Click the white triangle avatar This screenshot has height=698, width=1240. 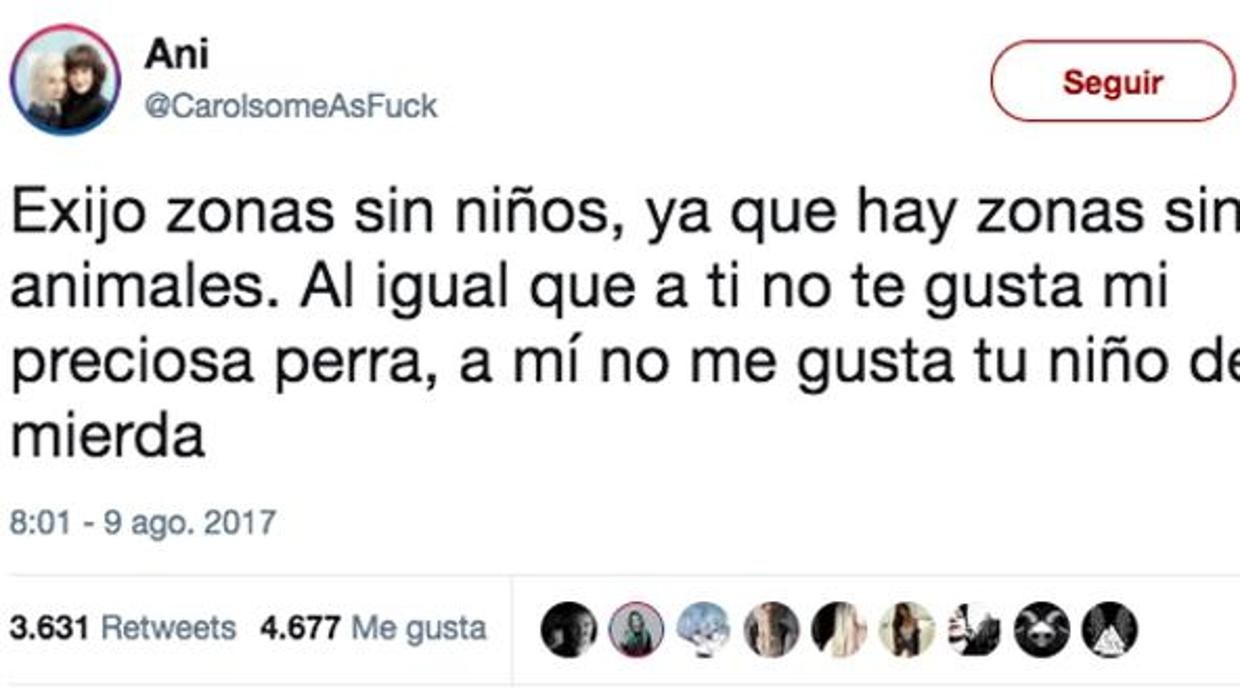point(1110,630)
